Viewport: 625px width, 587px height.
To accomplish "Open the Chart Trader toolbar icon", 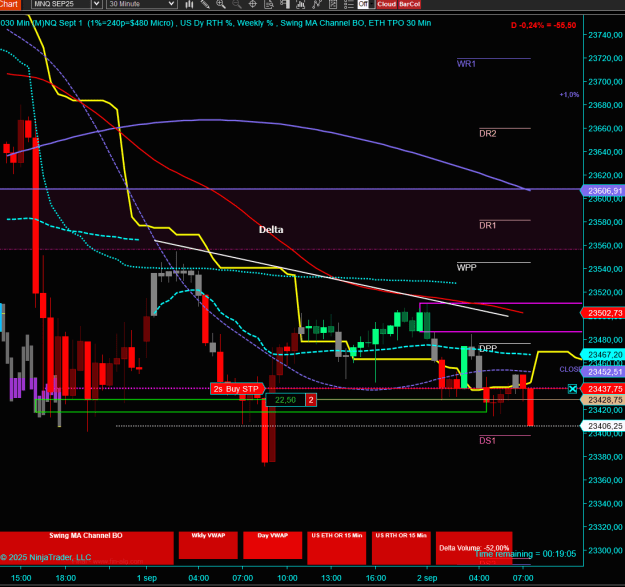I will coord(285,4).
